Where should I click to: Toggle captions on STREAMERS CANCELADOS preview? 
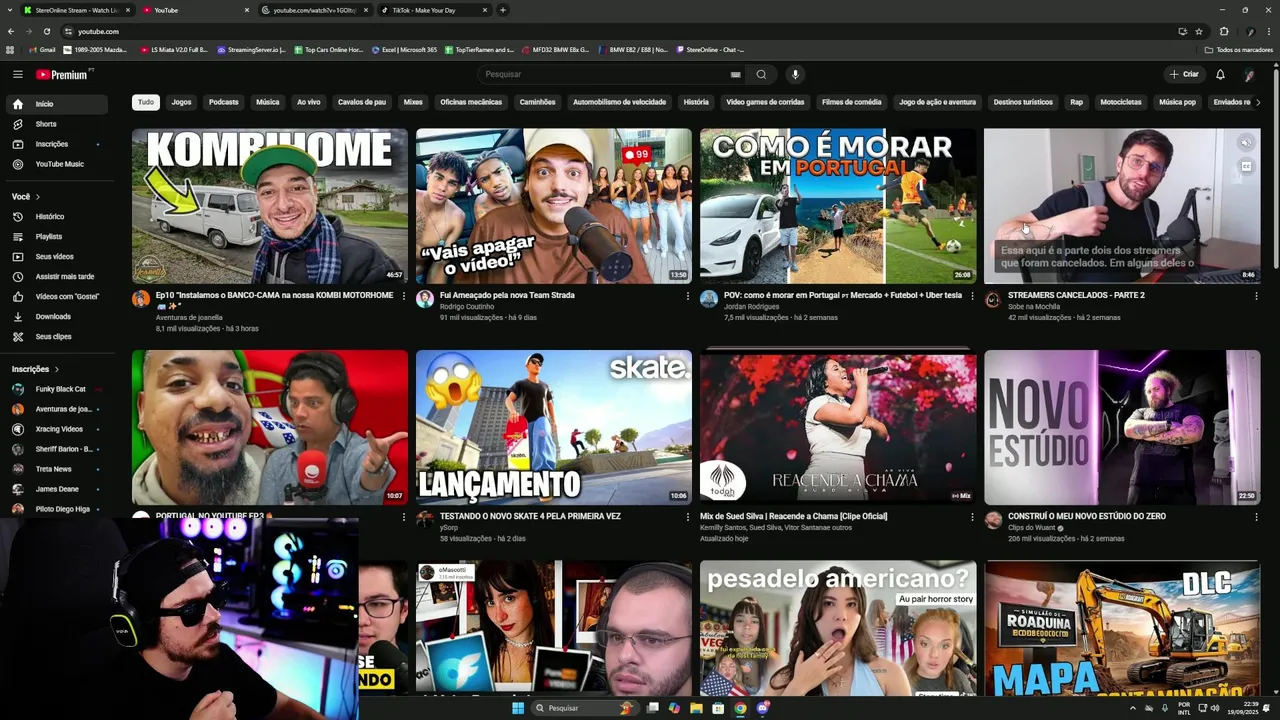pyautogui.click(x=1246, y=167)
